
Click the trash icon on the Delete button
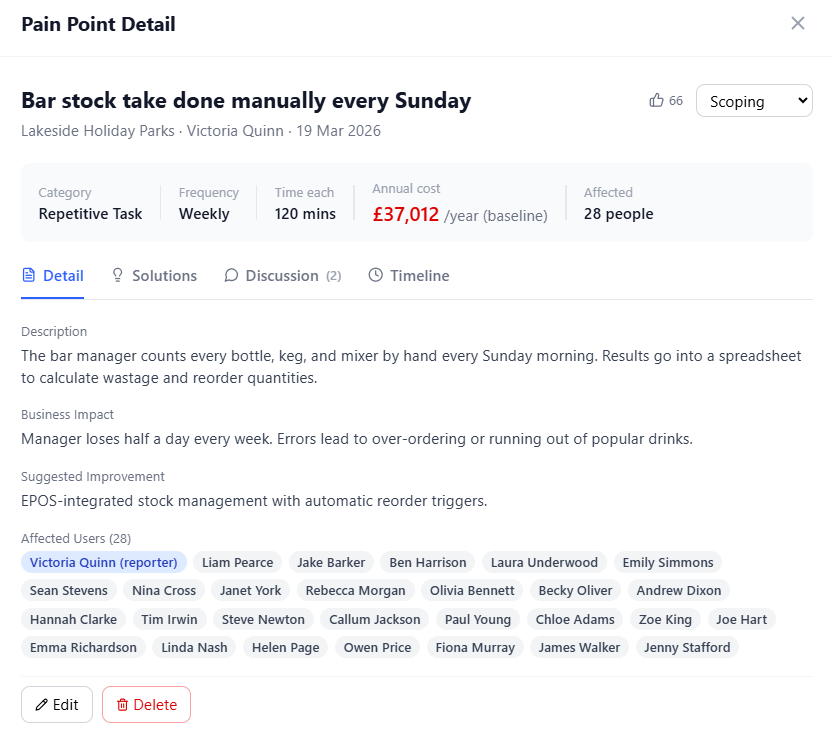click(x=123, y=704)
